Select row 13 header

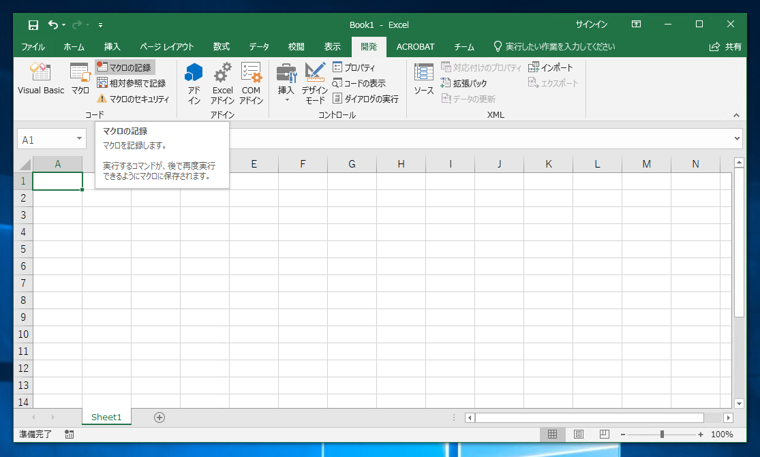[x=23, y=385]
